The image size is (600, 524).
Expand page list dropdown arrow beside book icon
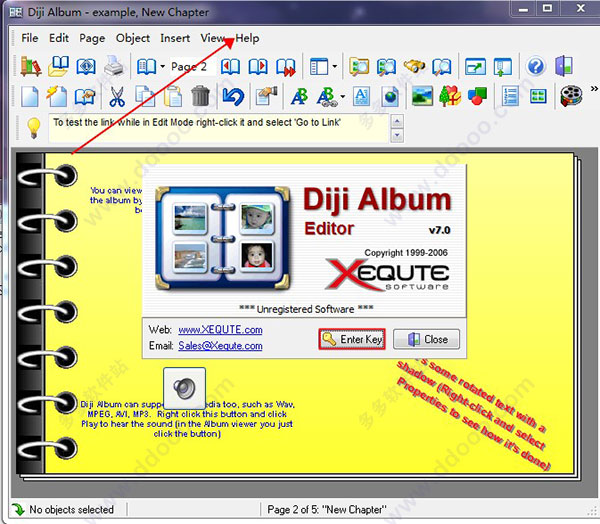point(162,67)
